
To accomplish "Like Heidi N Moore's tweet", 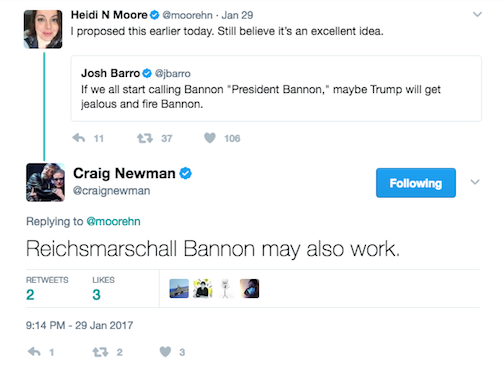I will coord(210,138).
